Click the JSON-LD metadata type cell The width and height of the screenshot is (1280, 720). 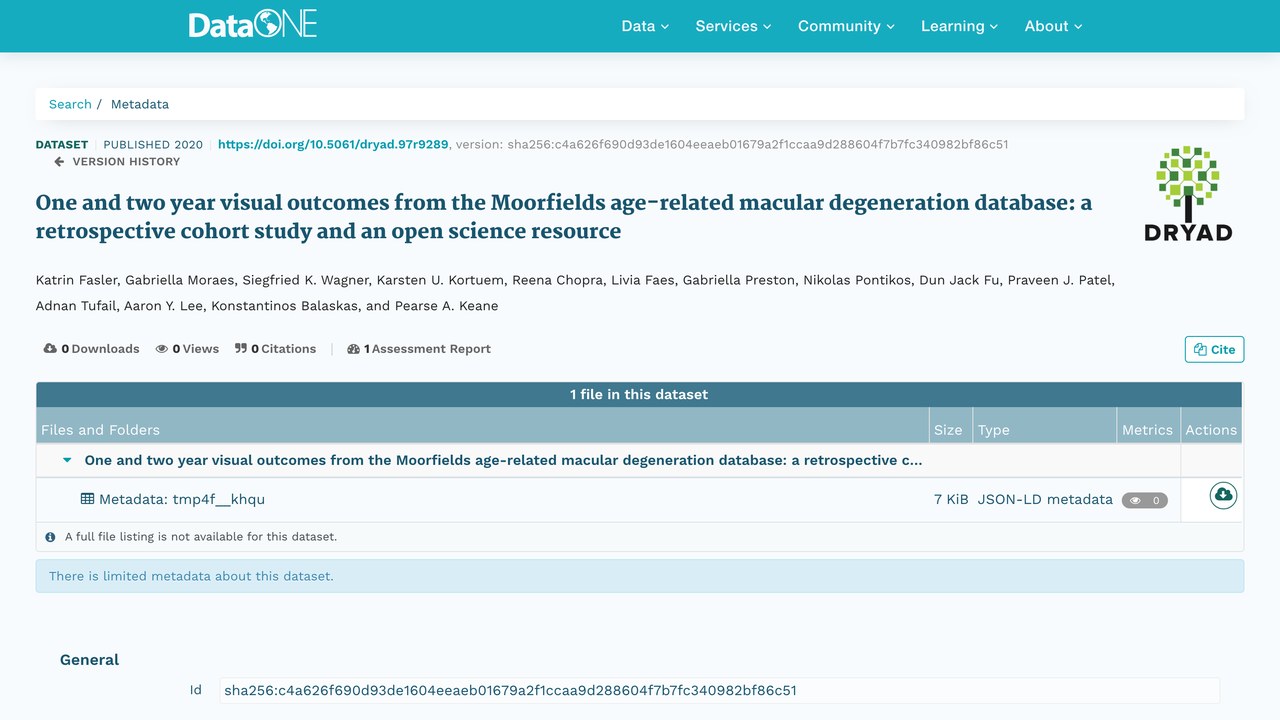1045,499
